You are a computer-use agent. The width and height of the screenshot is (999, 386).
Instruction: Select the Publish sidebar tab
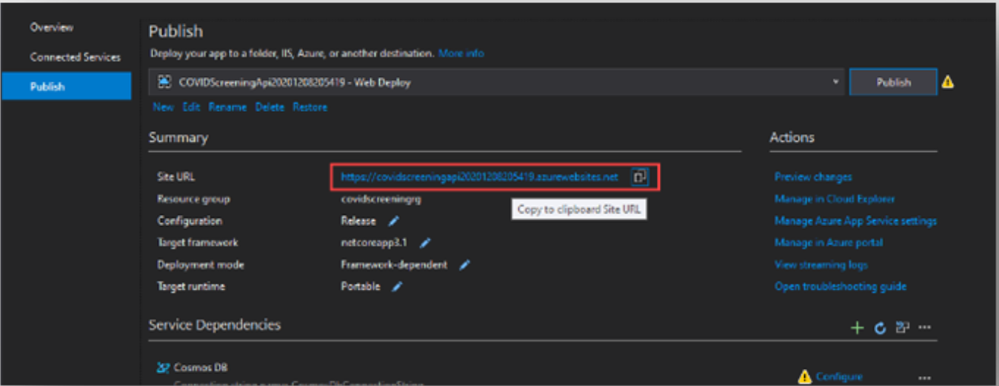[x=66, y=86]
